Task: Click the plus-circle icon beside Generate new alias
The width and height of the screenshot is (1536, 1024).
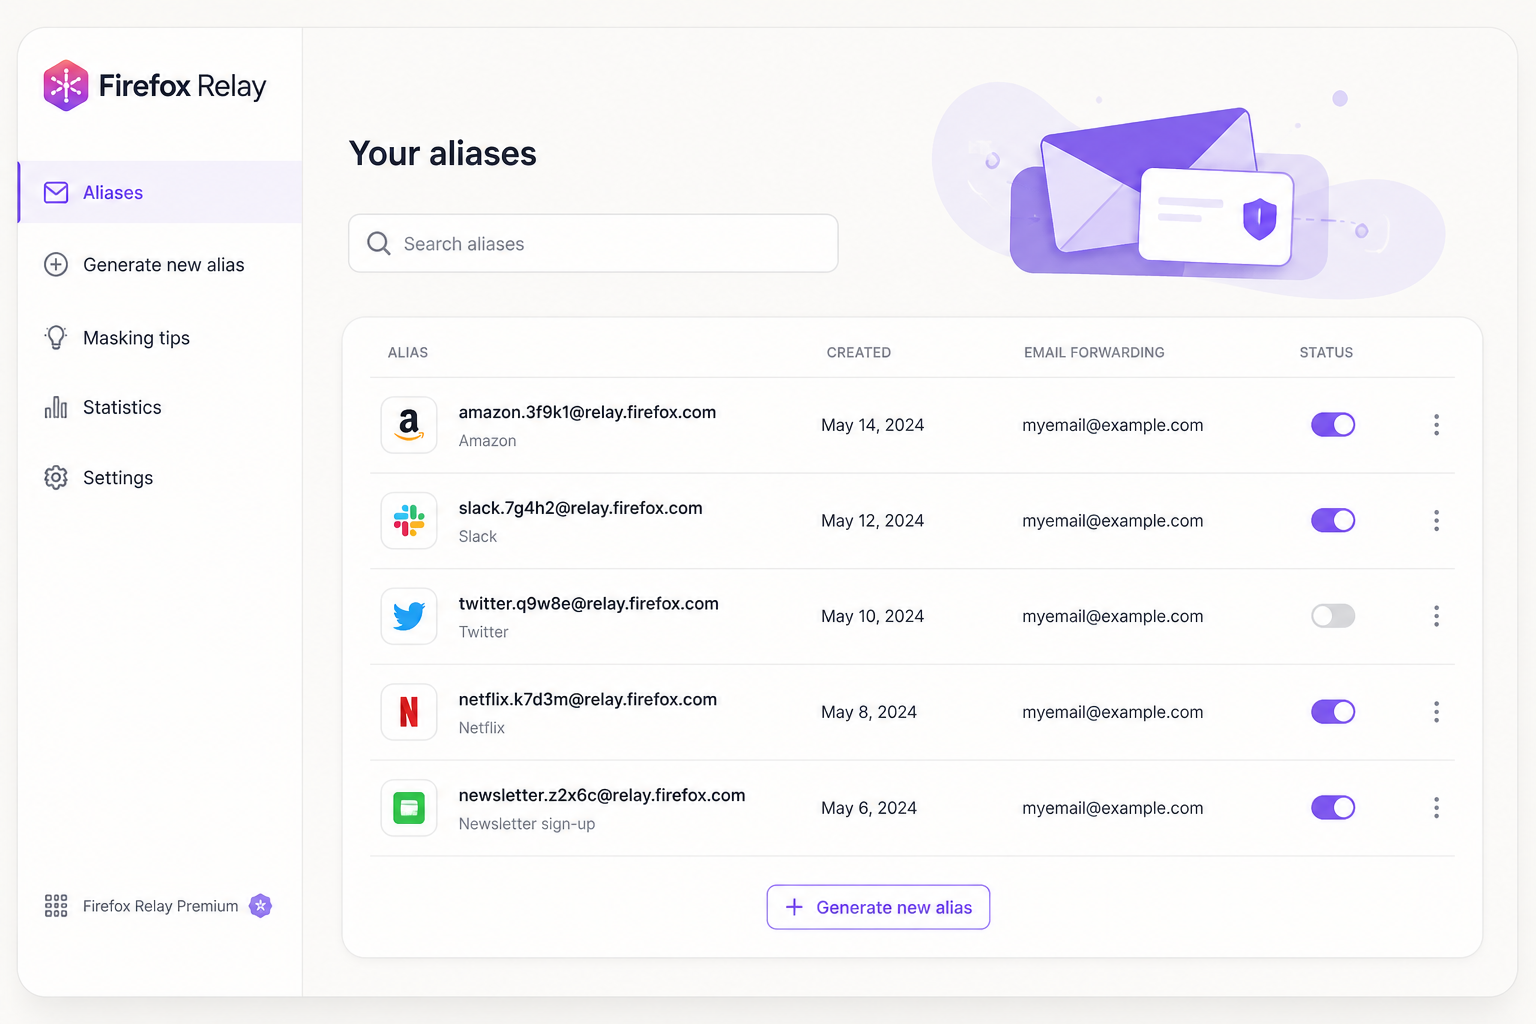Action: point(56,264)
